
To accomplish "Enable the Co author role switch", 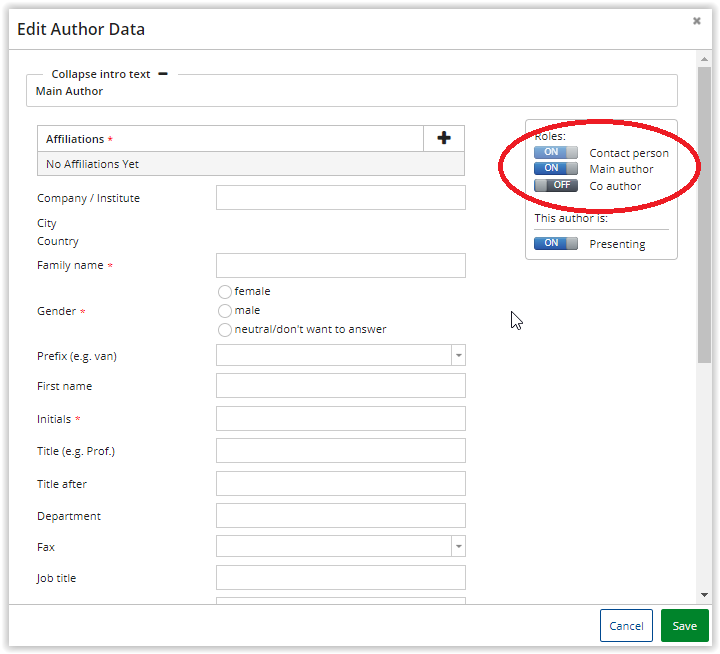I will tap(556, 185).
